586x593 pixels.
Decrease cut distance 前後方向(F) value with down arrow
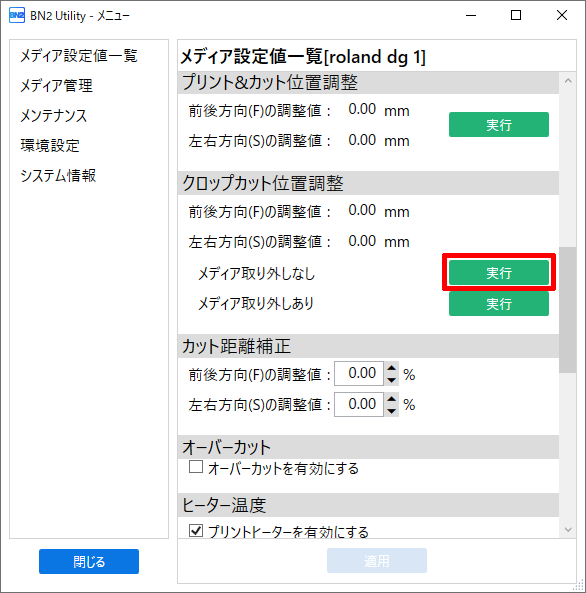coord(392,380)
